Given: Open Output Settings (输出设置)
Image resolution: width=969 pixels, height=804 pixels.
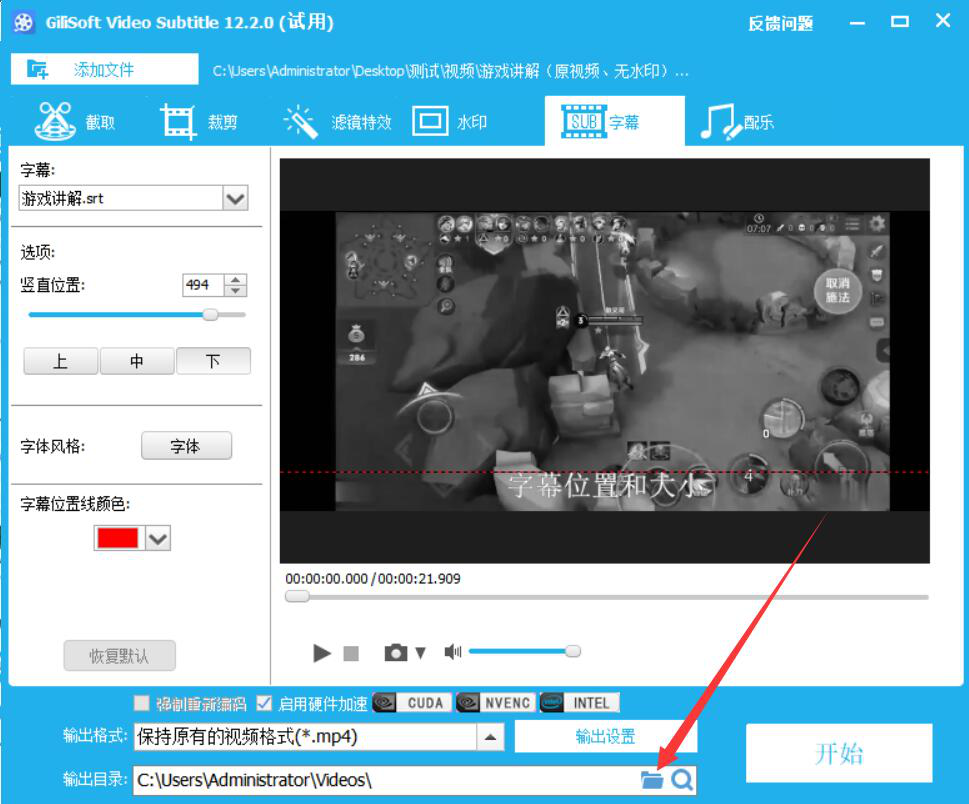Looking at the screenshot, I should tap(606, 736).
